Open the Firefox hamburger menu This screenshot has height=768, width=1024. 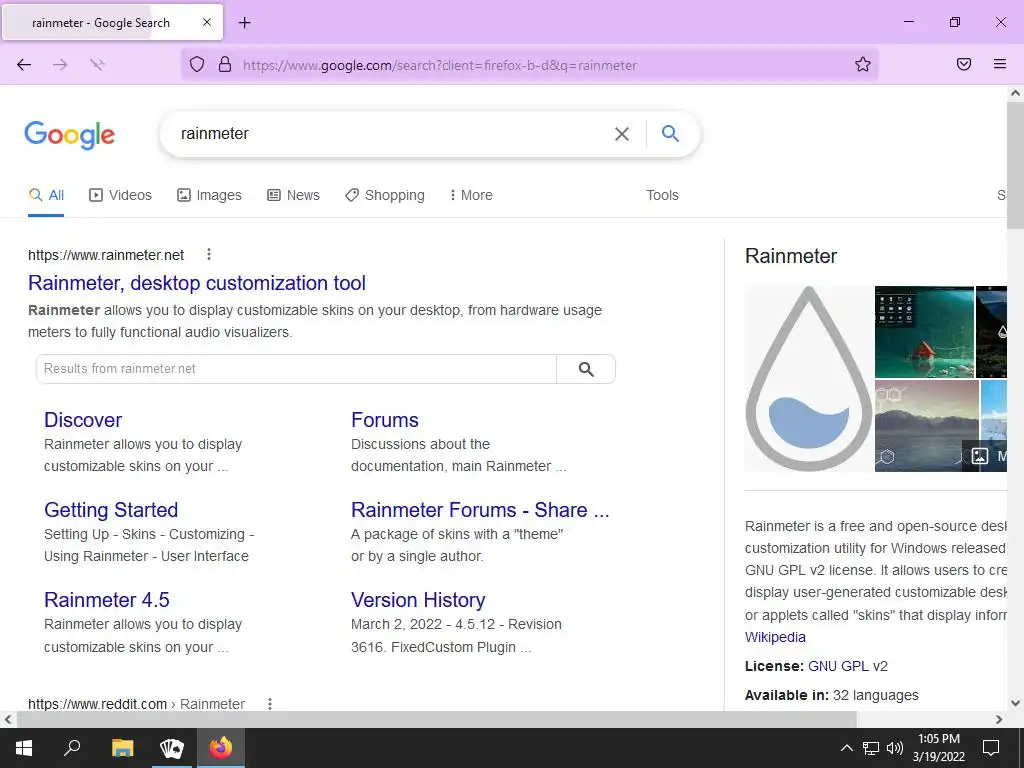(999, 64)
